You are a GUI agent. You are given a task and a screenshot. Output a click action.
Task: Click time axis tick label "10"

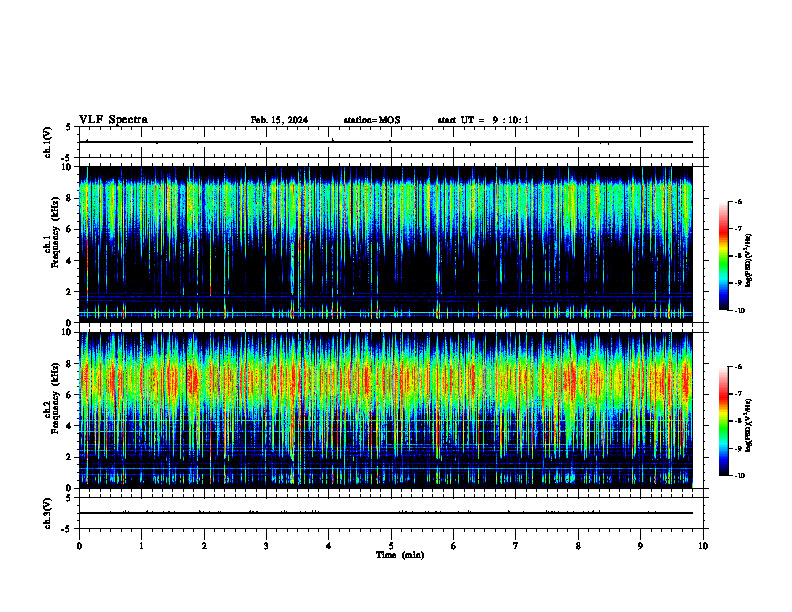(x=703, y=546)
